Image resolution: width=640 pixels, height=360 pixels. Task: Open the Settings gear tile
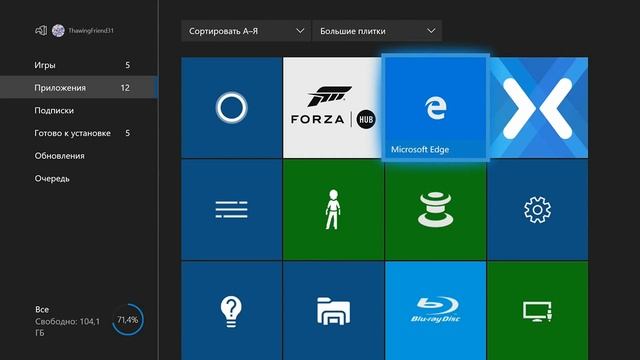[538, 210]
